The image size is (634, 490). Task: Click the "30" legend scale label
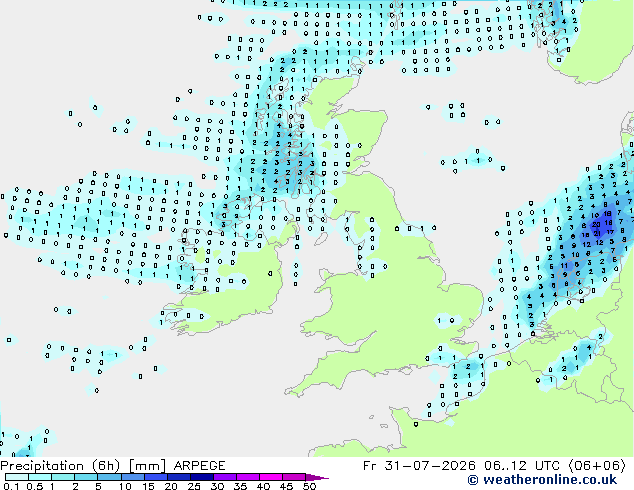pos(218,486)
